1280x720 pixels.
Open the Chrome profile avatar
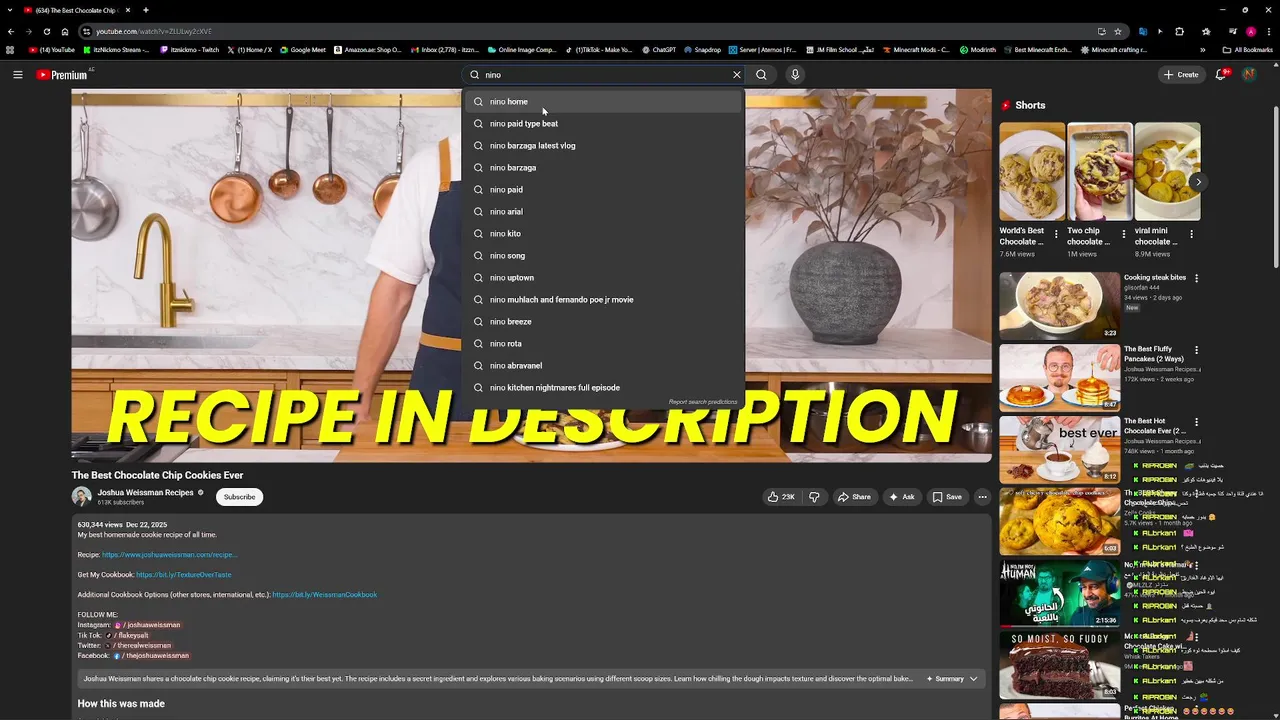pos(1251,31)
